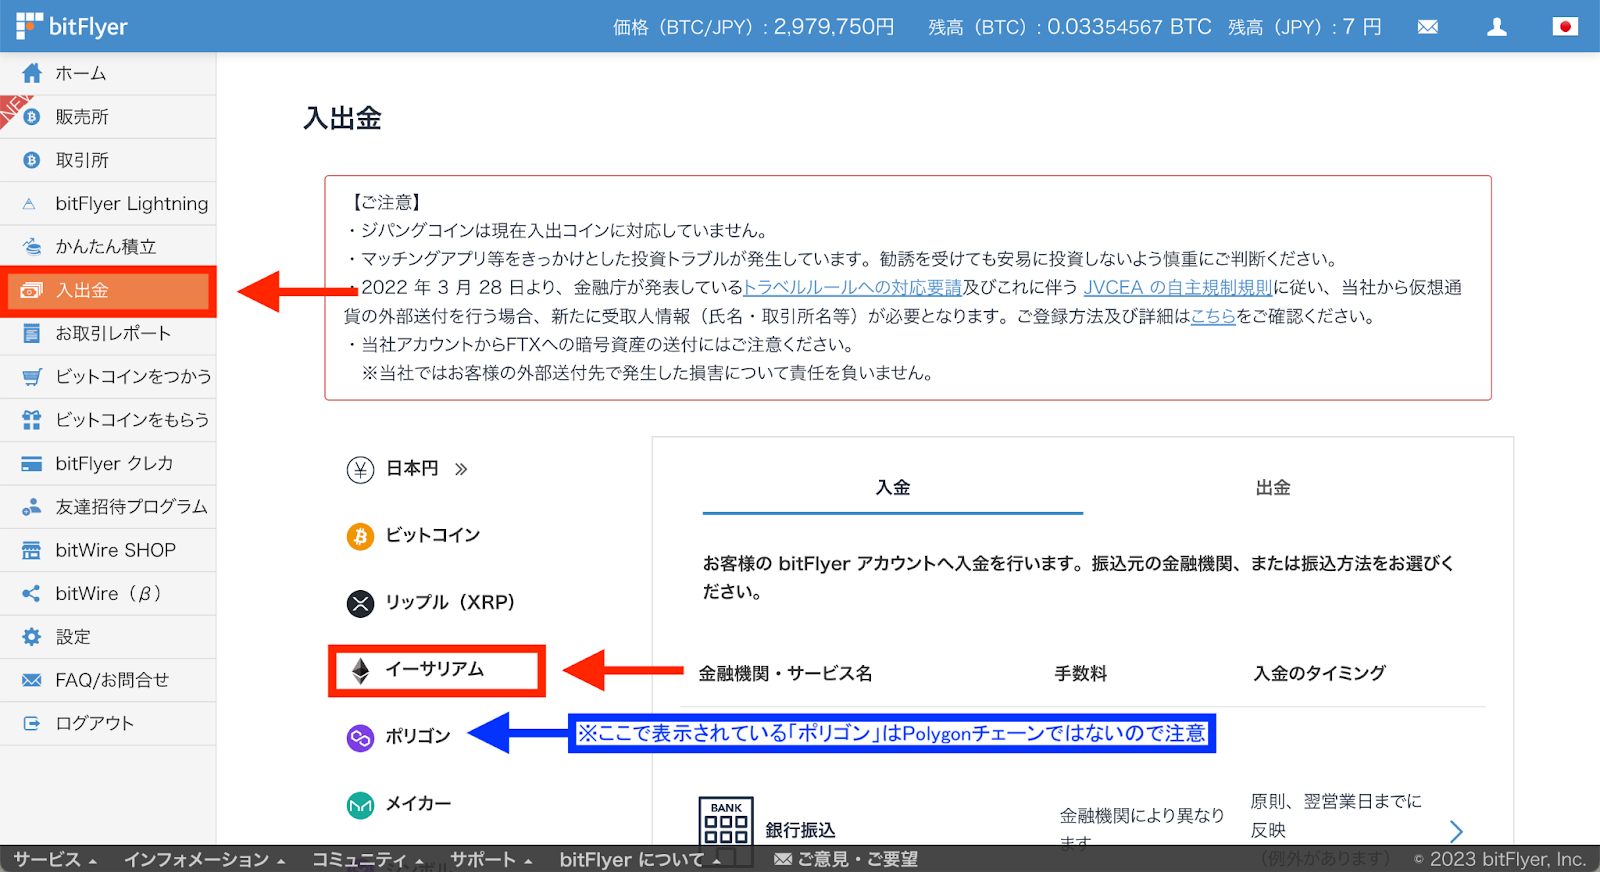
Task: Click the ホーム house icon
Action: coord(32,73)
